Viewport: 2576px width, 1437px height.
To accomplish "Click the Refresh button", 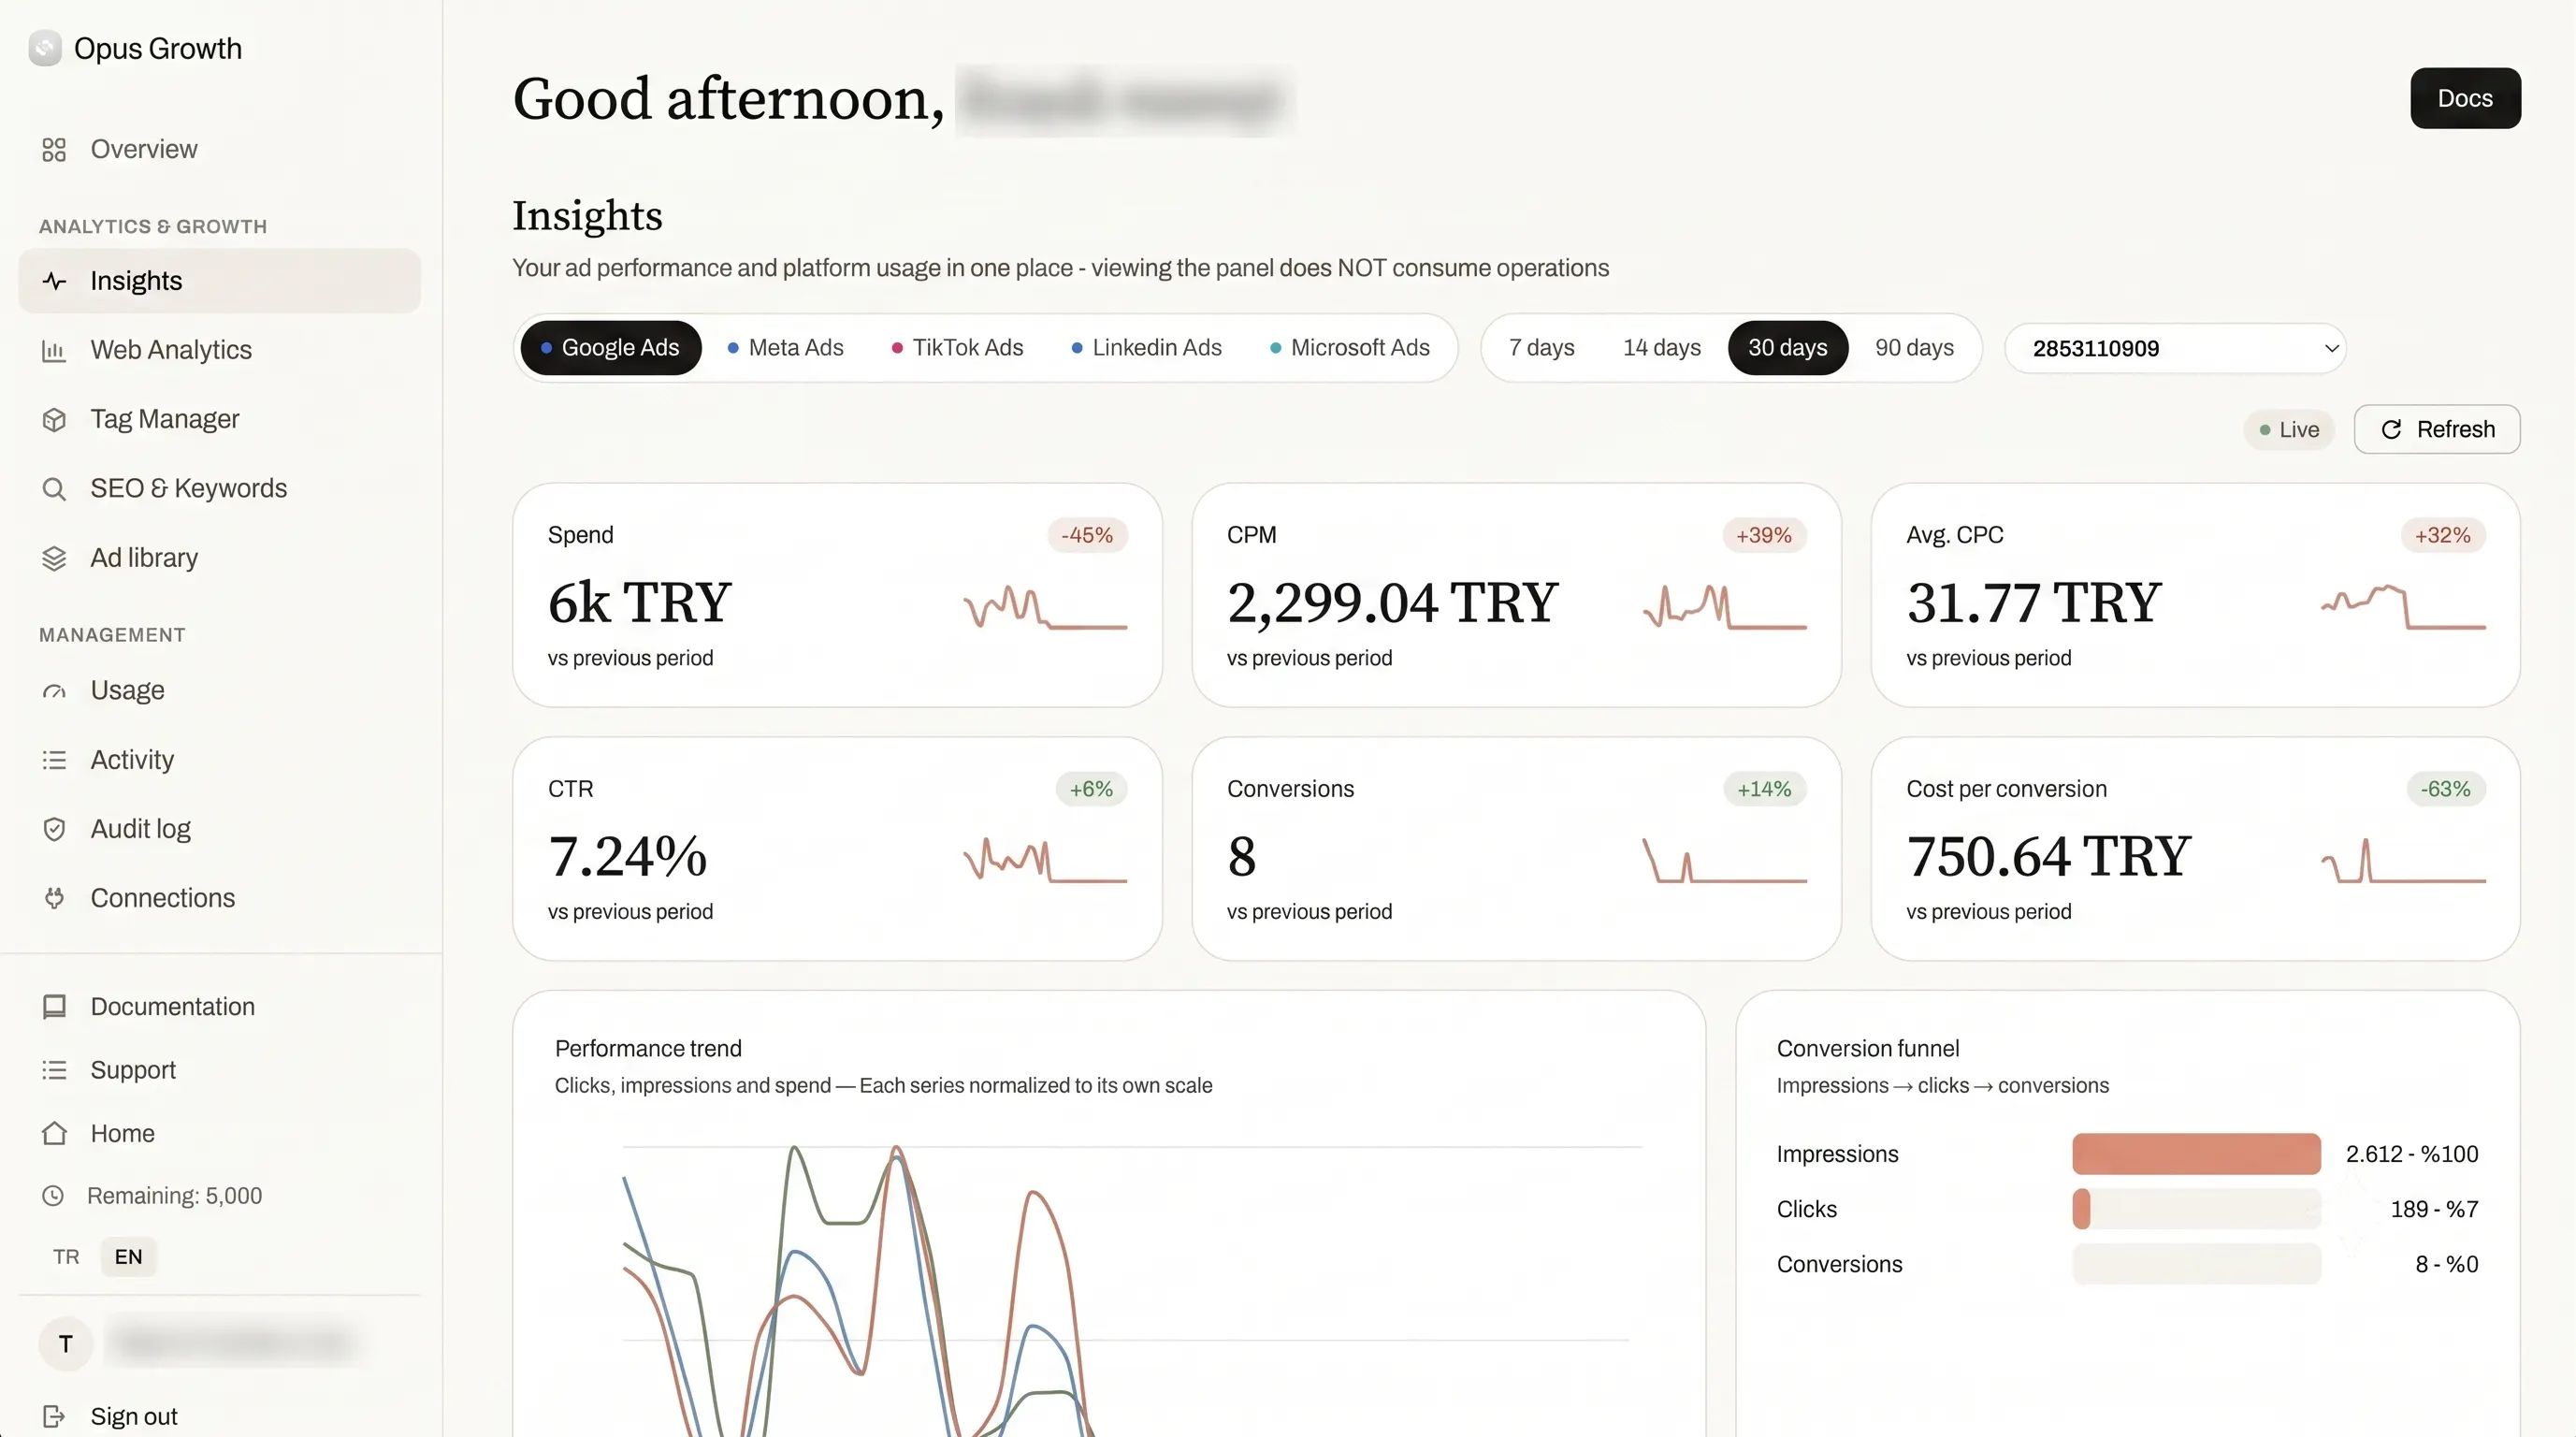I will pyautogui.click(x=2437, y=429).
